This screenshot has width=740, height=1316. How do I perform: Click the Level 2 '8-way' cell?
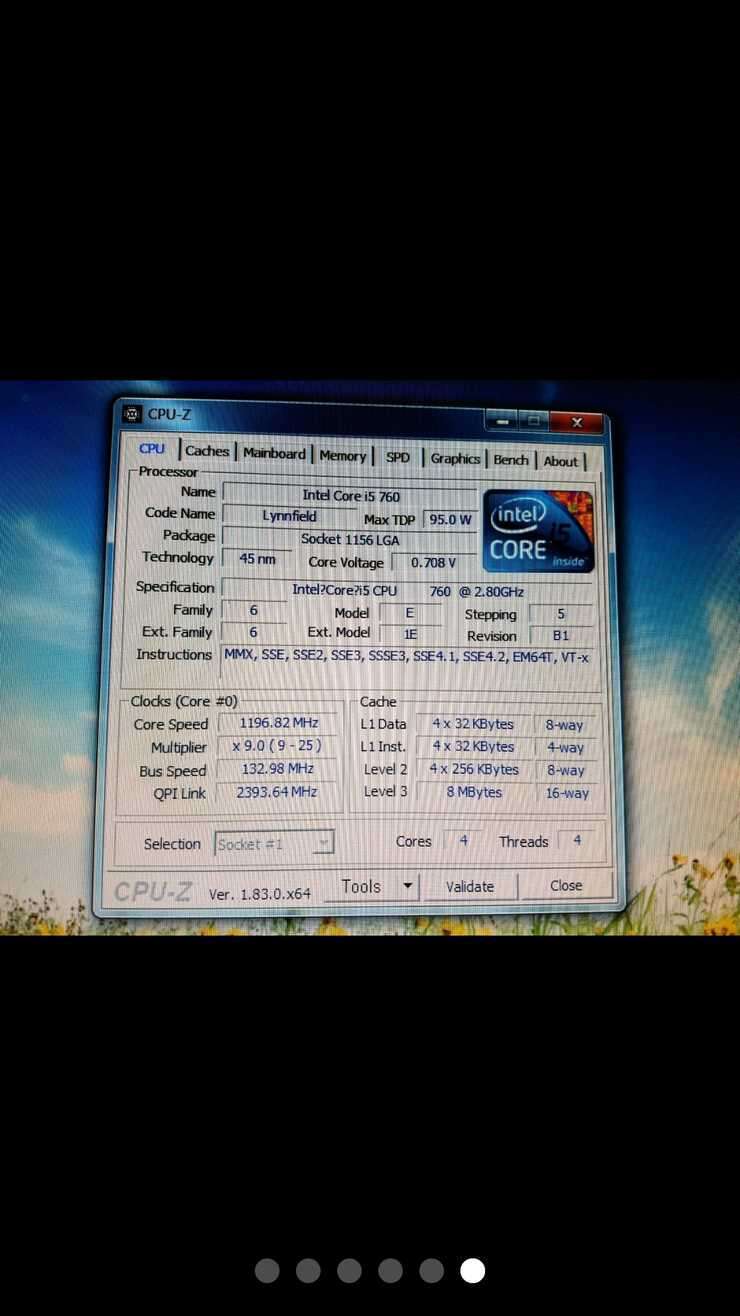[565, 771]
